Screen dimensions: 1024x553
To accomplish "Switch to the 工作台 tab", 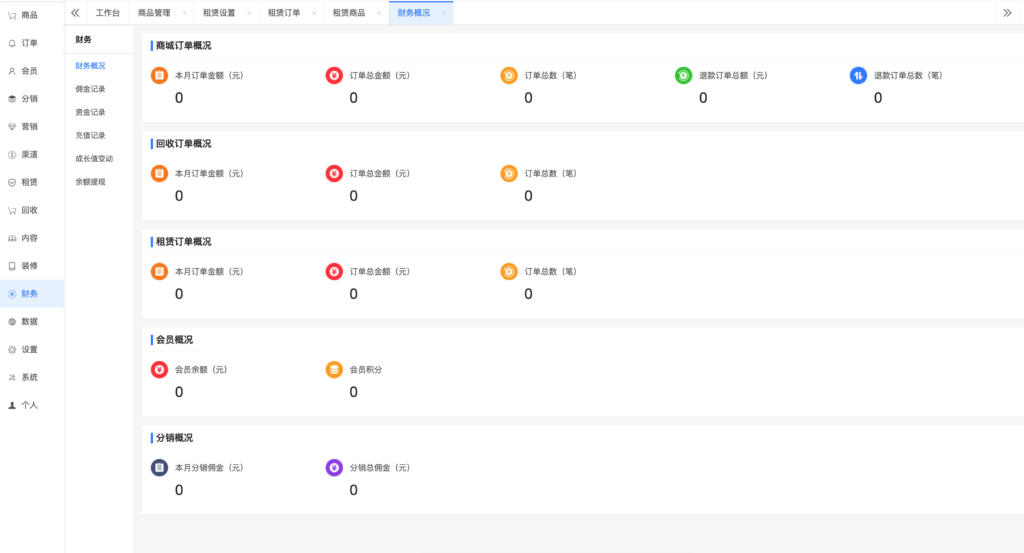I will pos(108,13).
